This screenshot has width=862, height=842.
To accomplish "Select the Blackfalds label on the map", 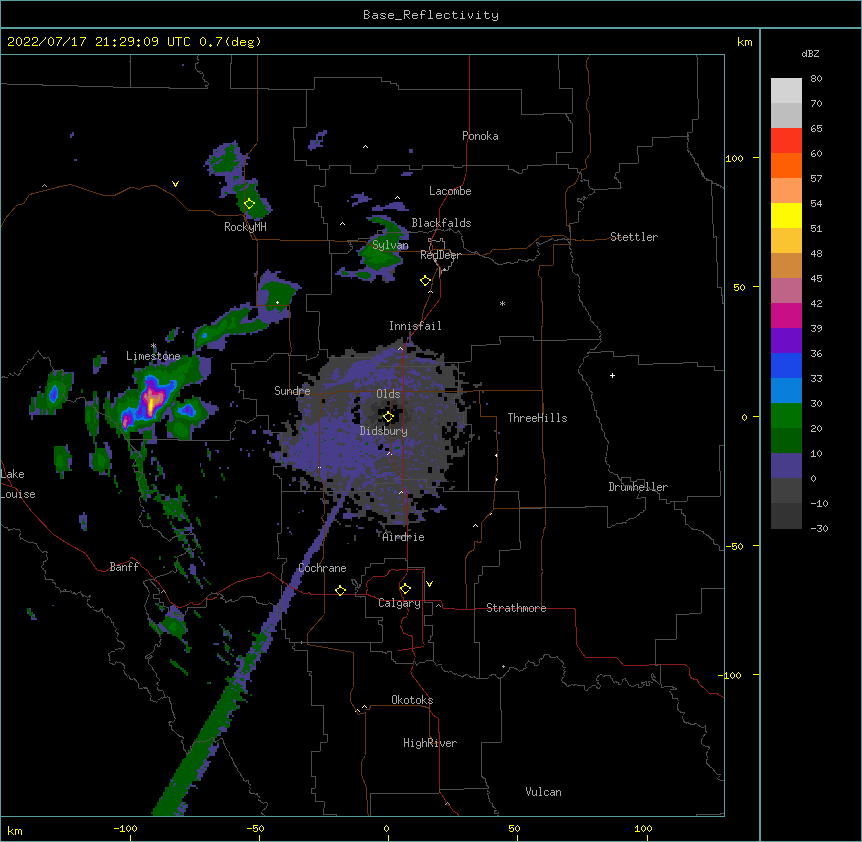I will coord(441,223).
